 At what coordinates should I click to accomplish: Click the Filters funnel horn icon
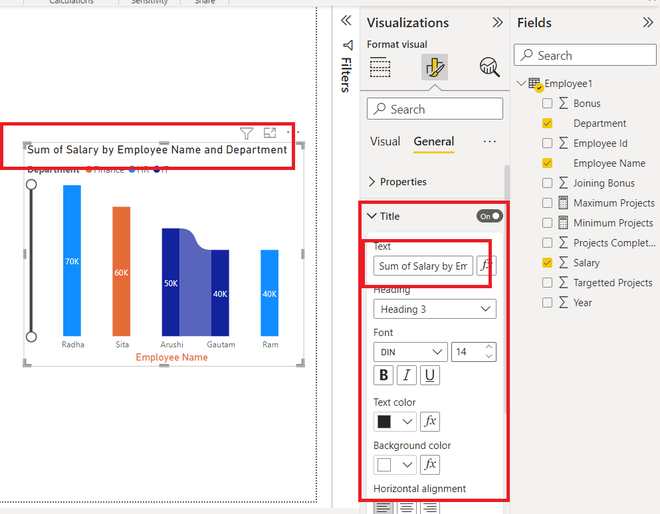(348, 45)
